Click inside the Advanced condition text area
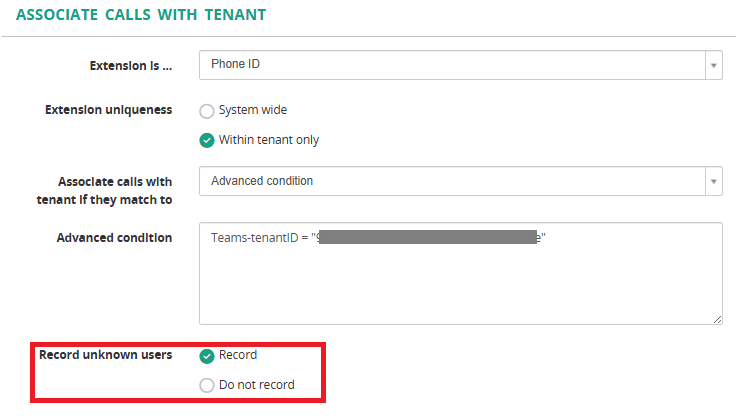 pos(460,285)
